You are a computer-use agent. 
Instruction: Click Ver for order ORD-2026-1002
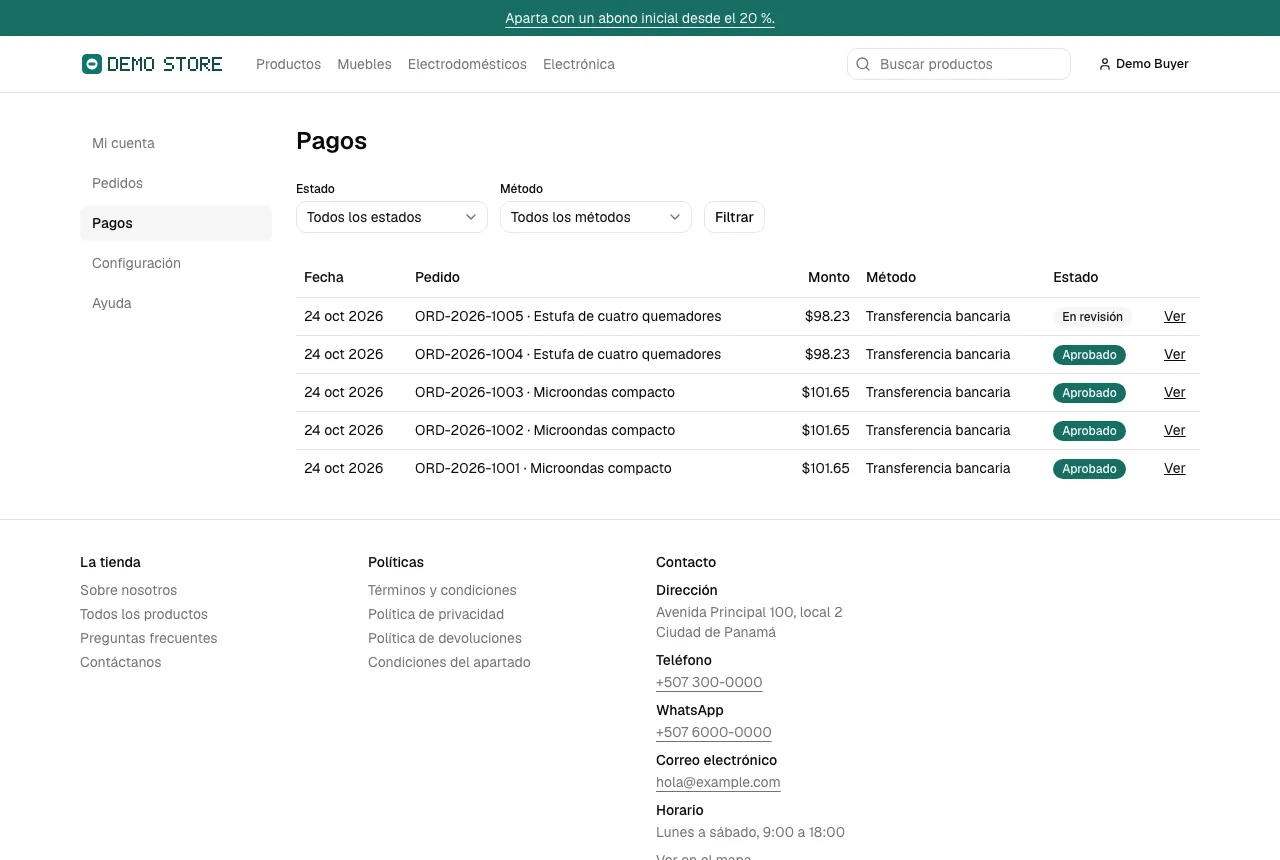(1175, 430)
